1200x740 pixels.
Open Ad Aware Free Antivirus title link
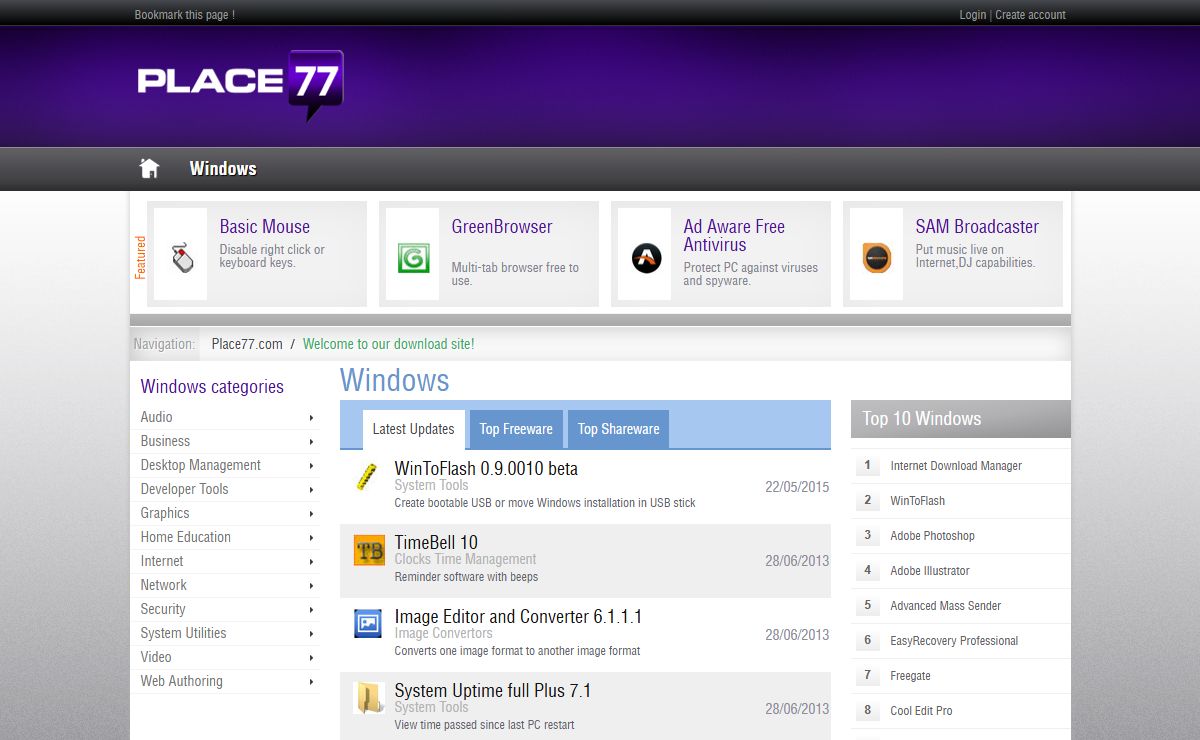[734, 236]
